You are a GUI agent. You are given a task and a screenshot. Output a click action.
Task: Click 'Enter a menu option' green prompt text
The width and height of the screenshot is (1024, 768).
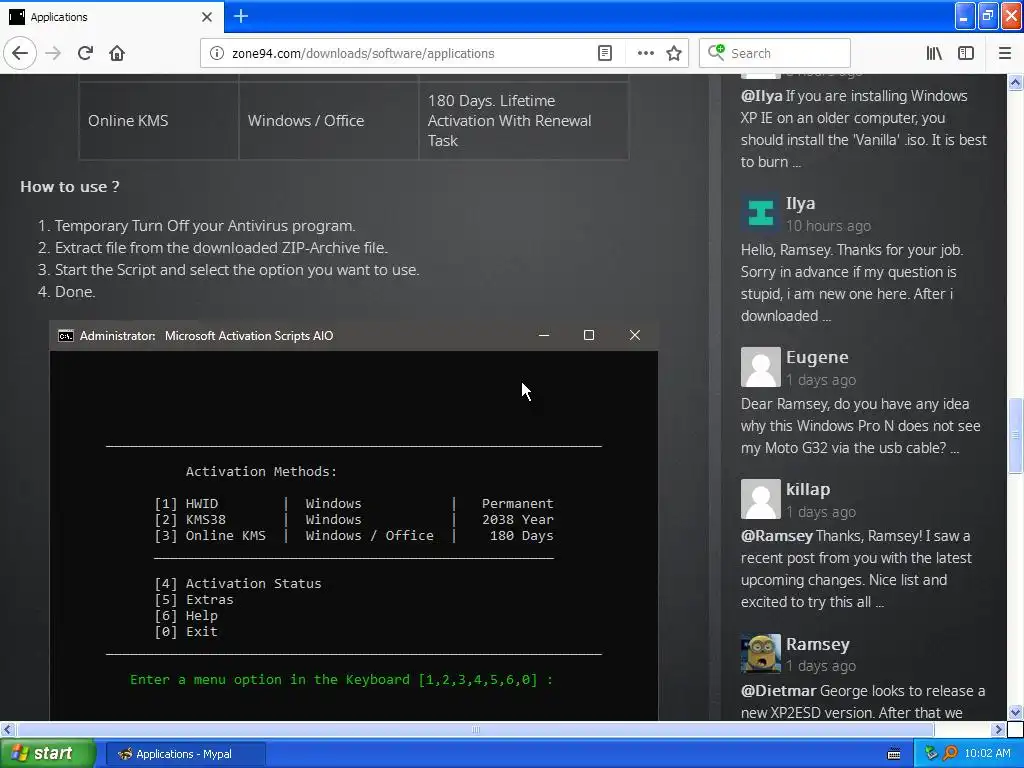pyautogui.click(x=341, y=680)
